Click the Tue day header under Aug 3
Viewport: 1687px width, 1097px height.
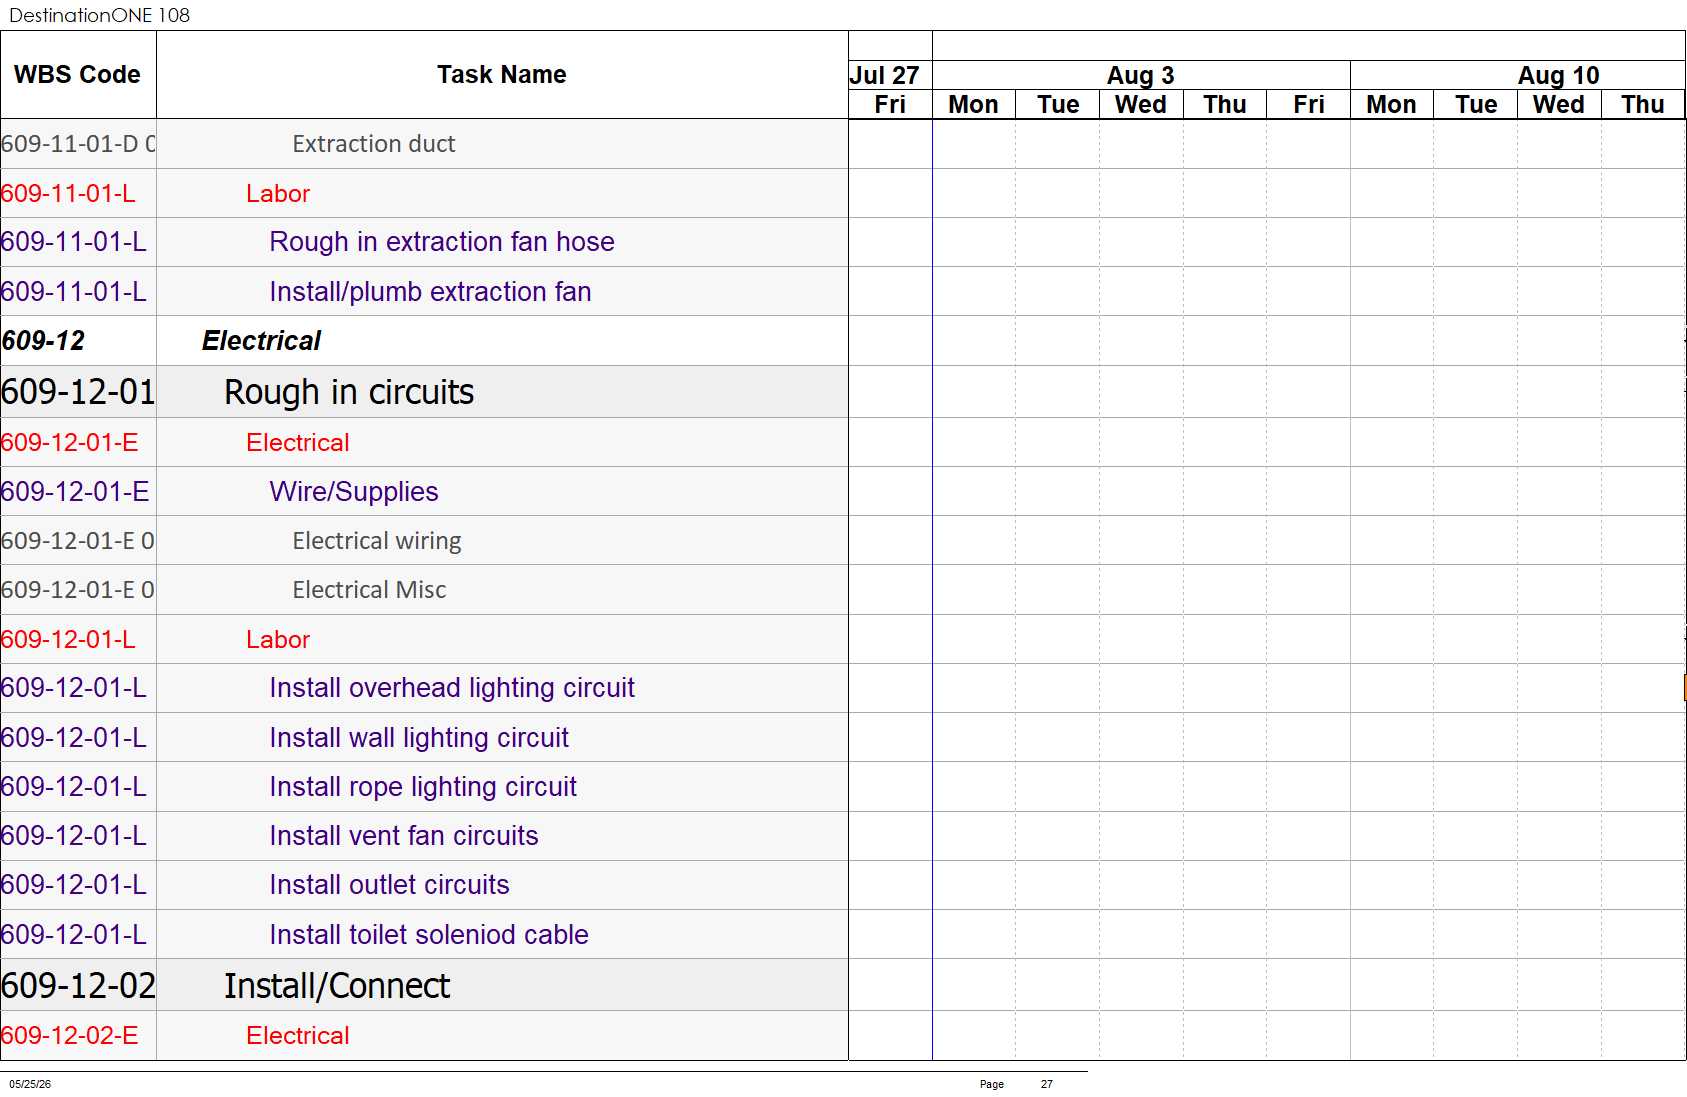pos(1058,105)
